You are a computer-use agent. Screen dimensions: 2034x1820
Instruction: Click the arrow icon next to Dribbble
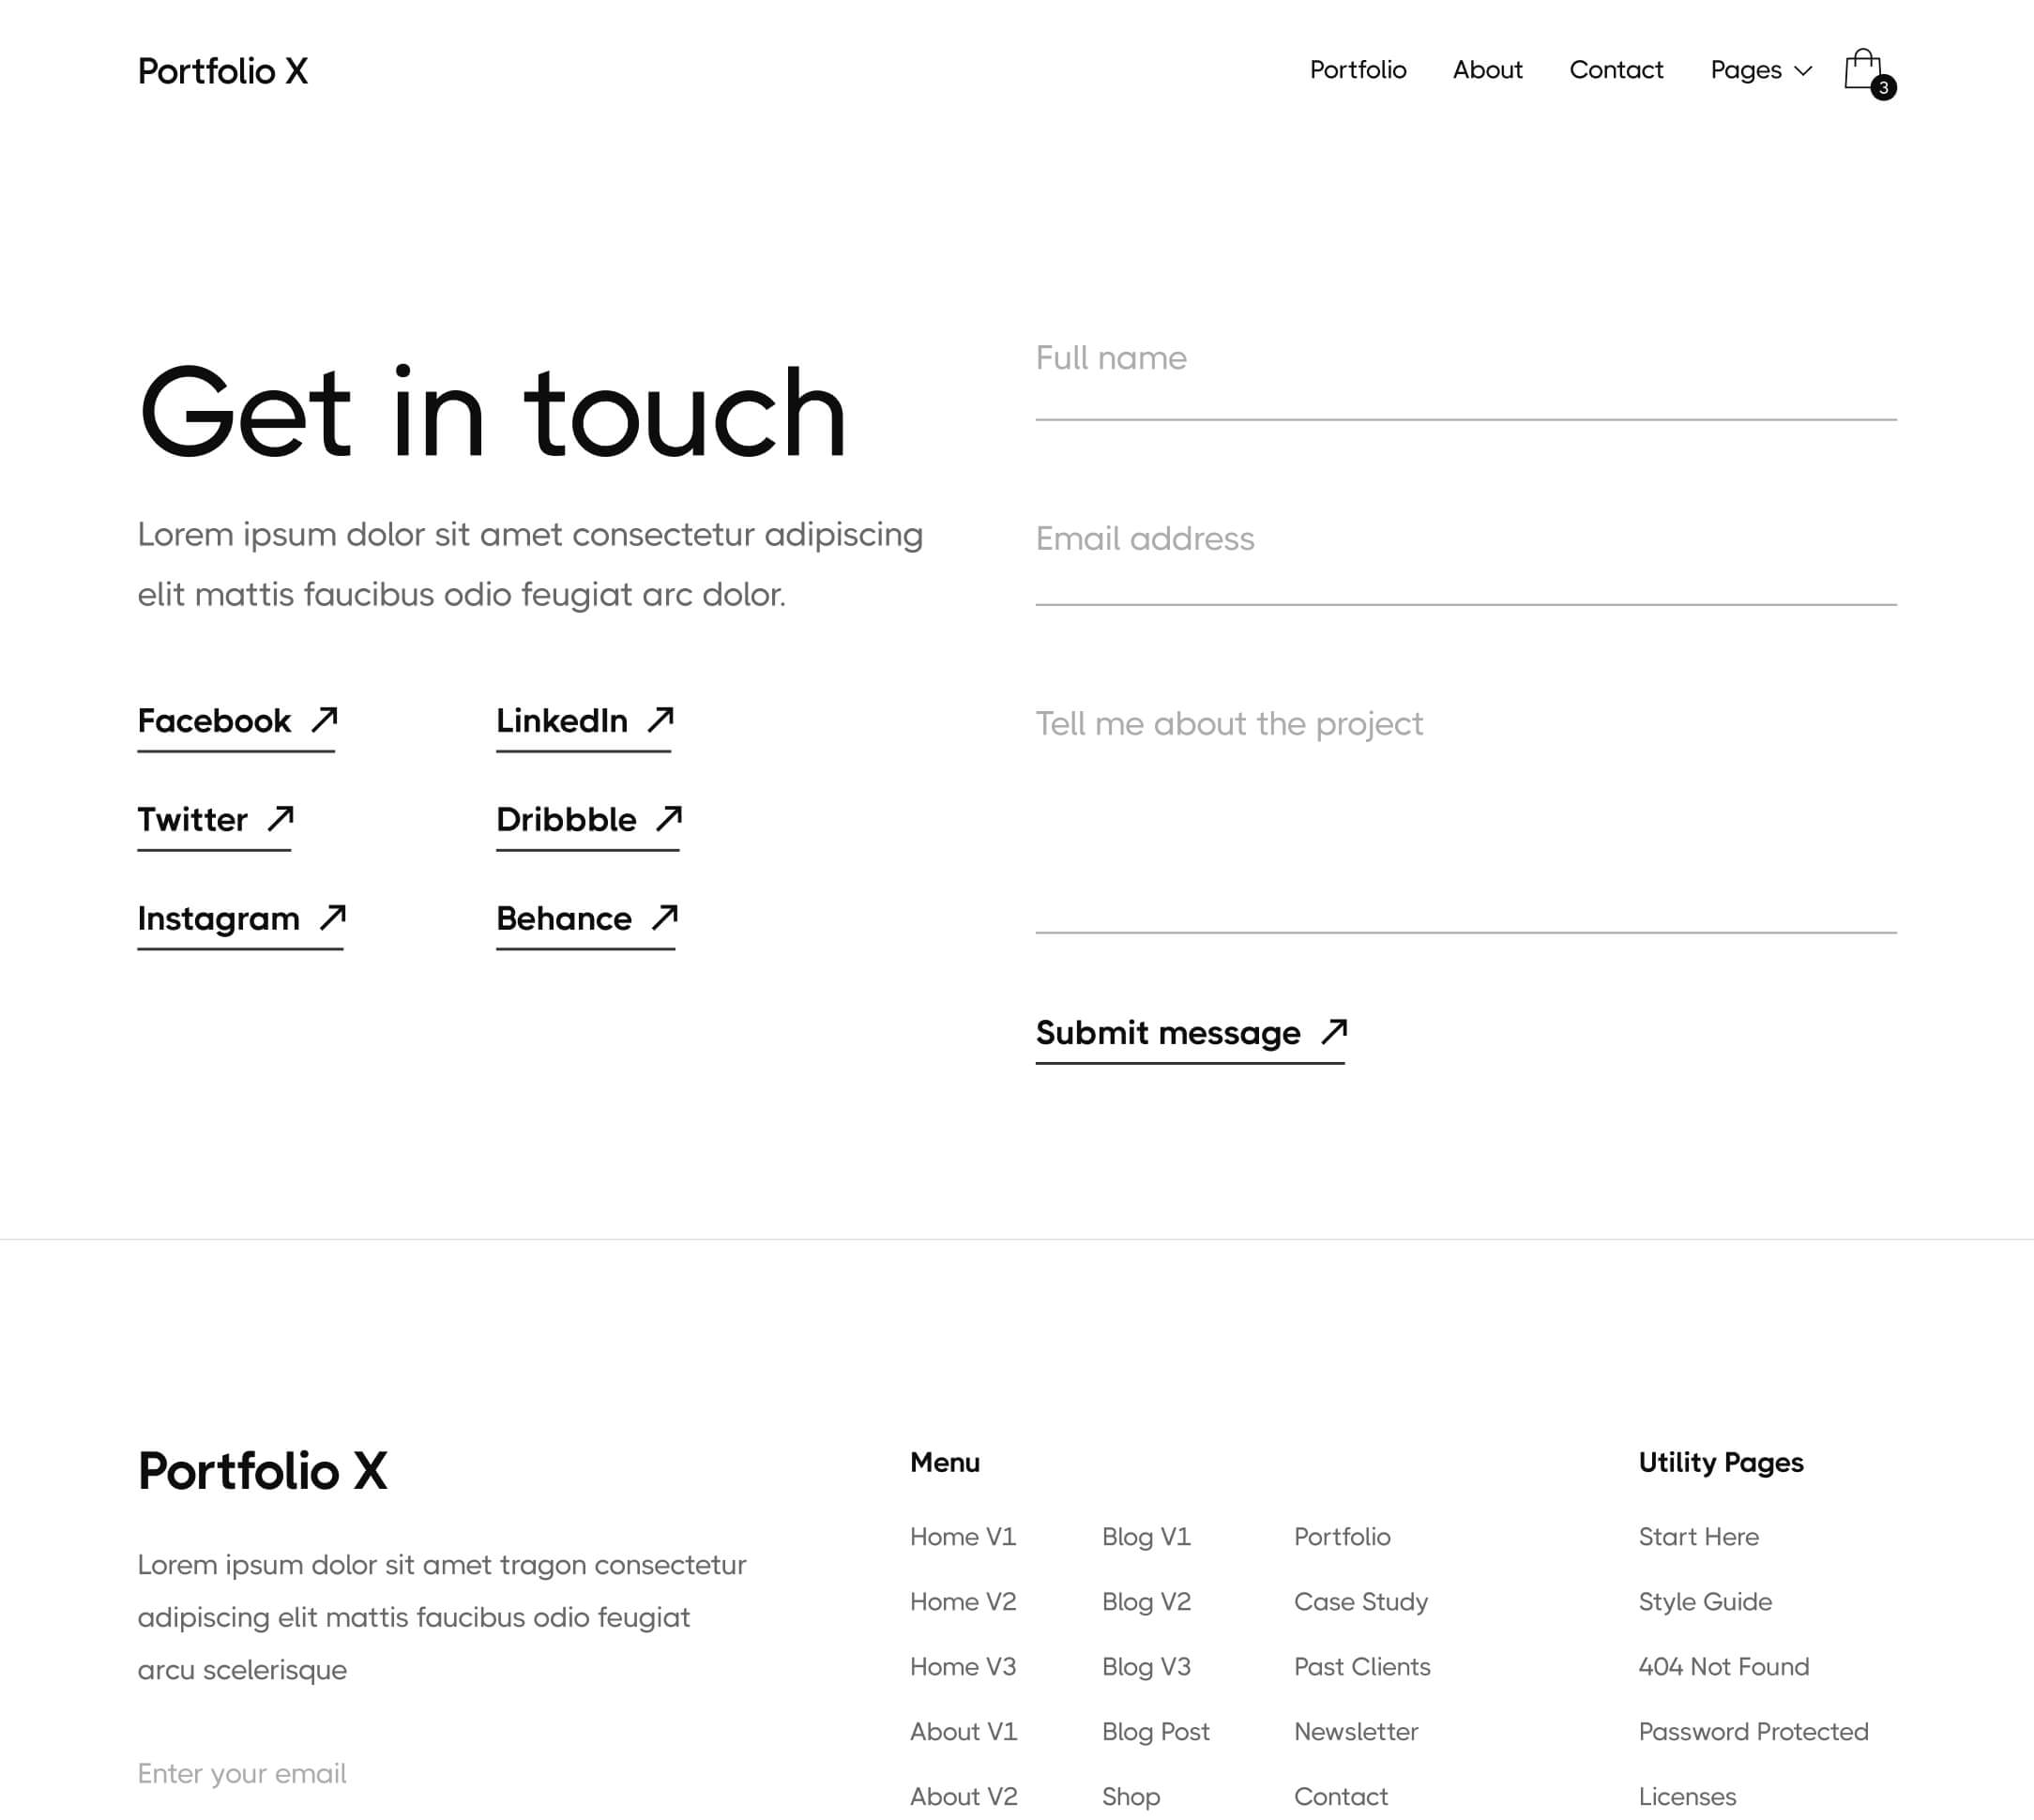coord(669,819)
